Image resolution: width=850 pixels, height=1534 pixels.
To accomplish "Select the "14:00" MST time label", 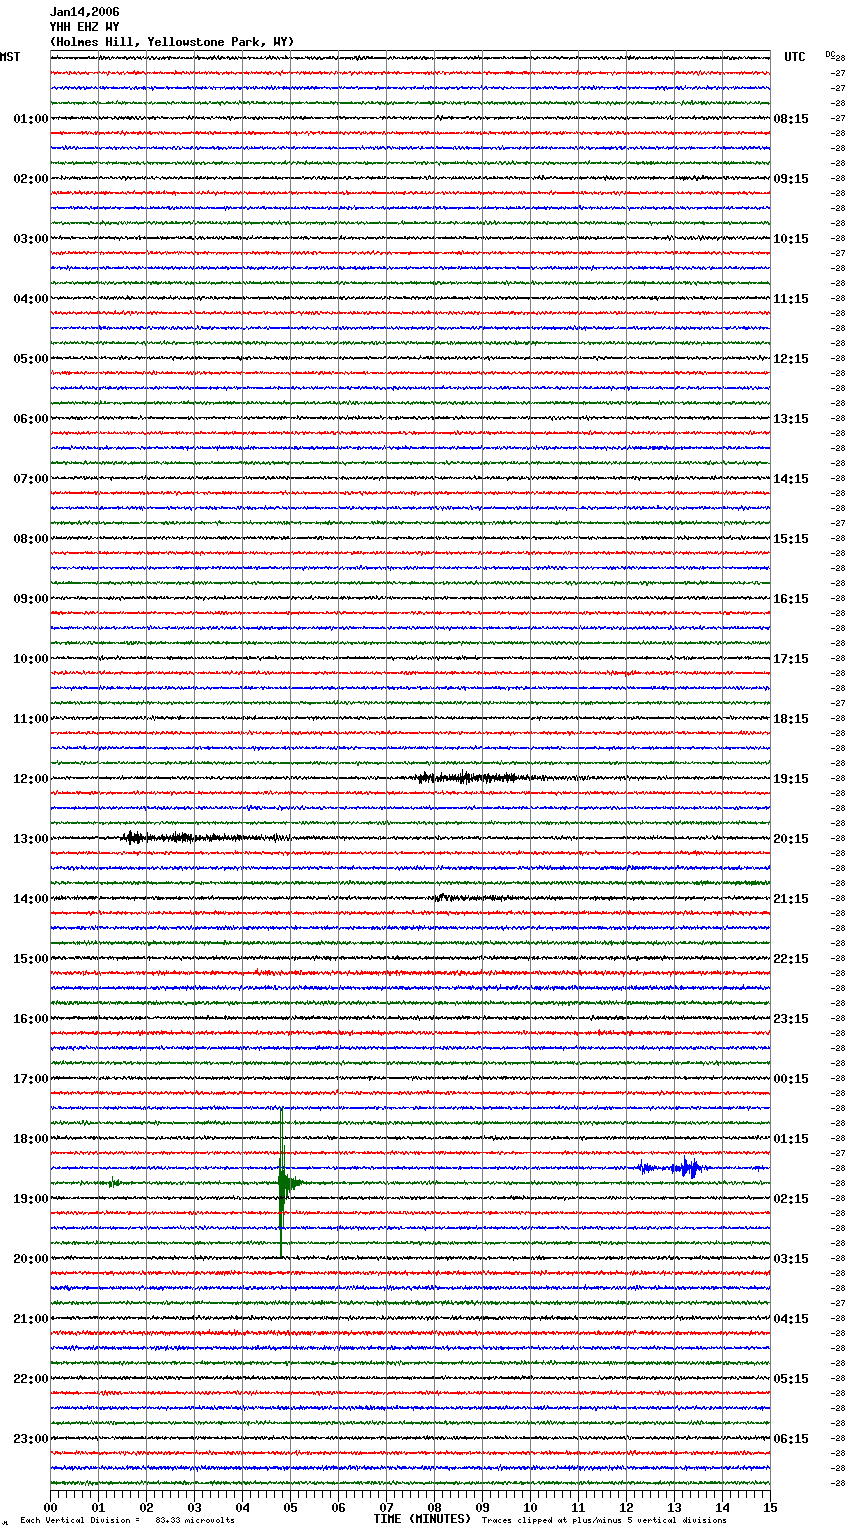I will (31, 899).
